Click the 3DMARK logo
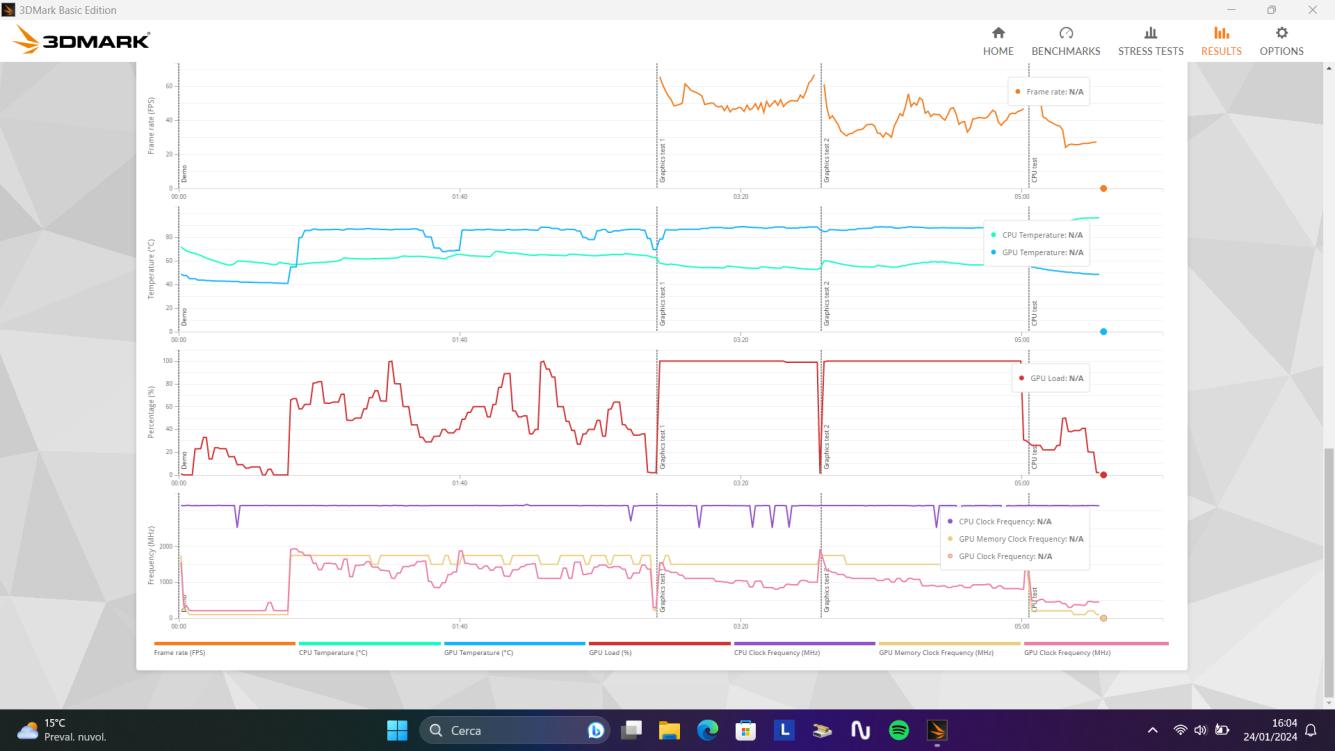 (x=82, y=41)
